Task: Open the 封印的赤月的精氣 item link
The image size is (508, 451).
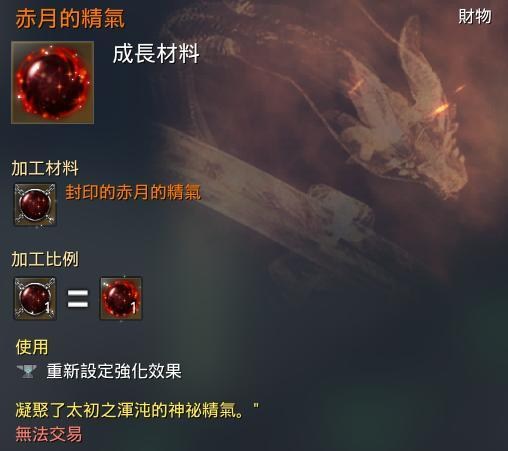Action: click(x=133, y=192)
